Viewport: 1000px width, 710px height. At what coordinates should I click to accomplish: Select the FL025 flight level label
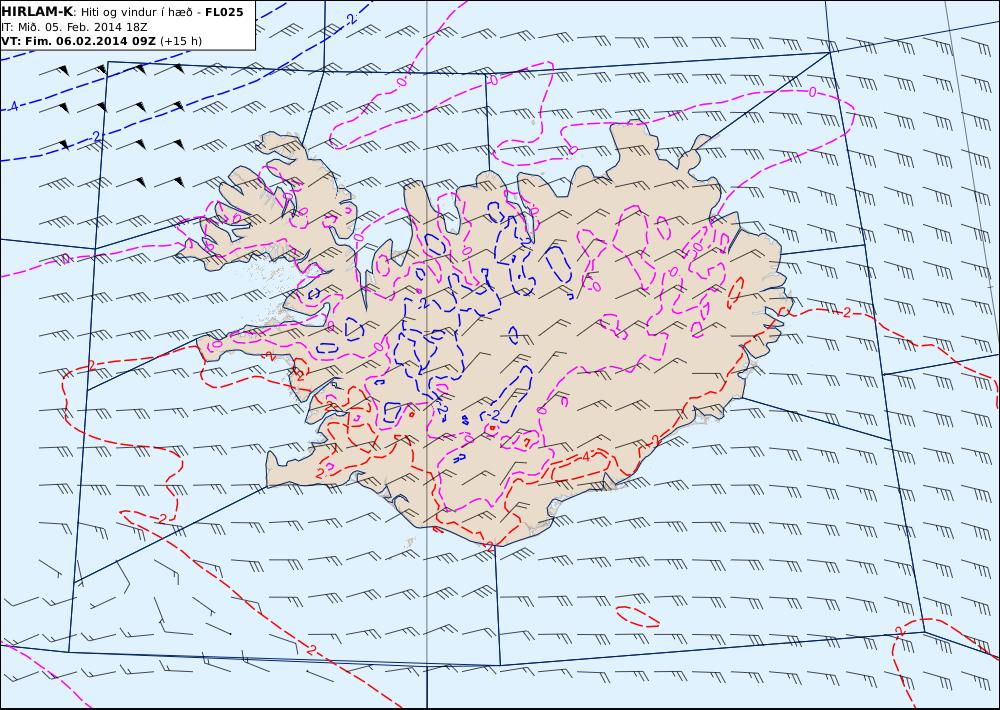coord(224,12)
